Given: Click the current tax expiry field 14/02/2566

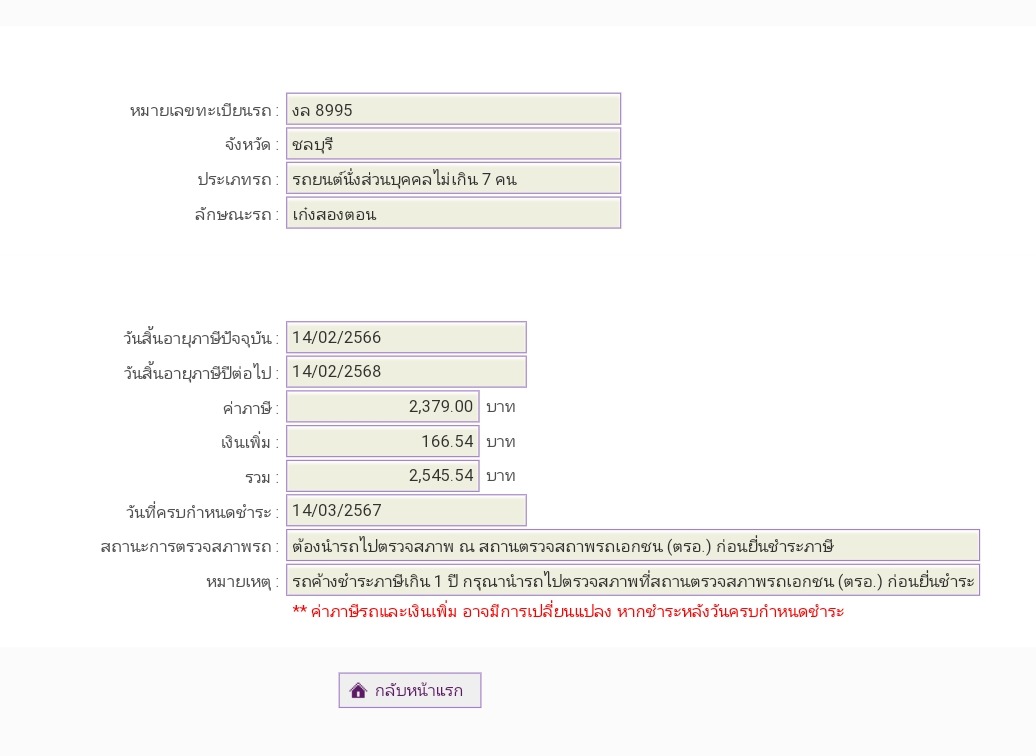Looking at the screenshot, I should 406,337.
